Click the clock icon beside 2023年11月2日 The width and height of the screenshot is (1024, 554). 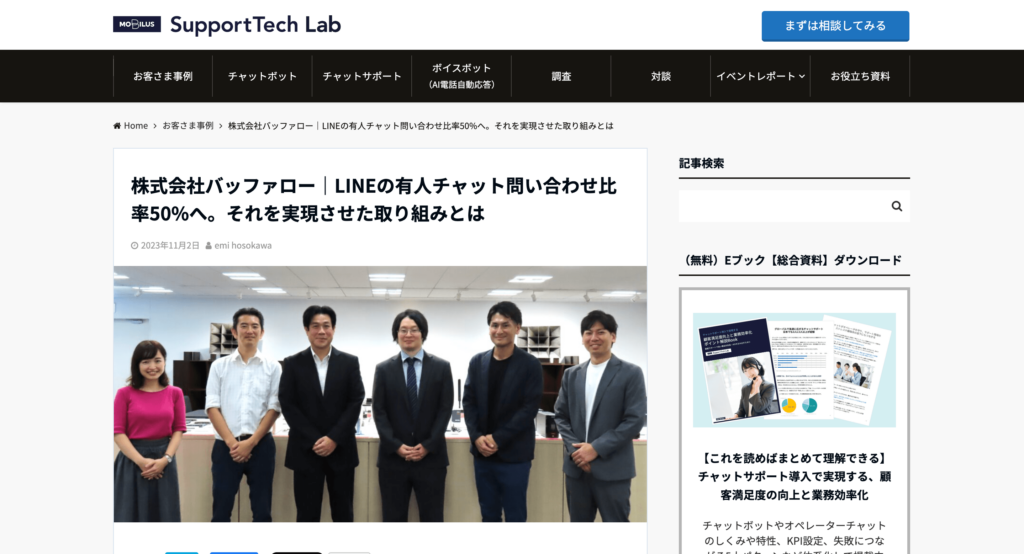(x=135, y=246)
